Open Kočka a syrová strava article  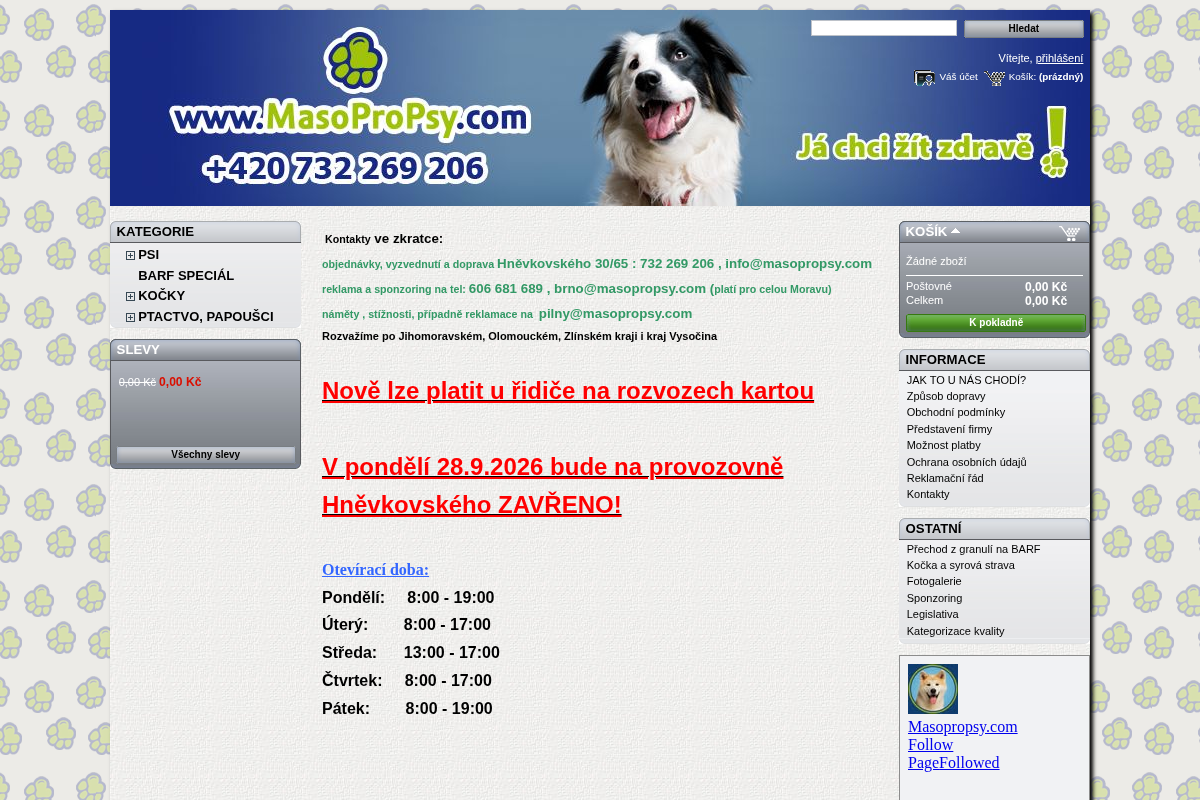click(960, 565)
